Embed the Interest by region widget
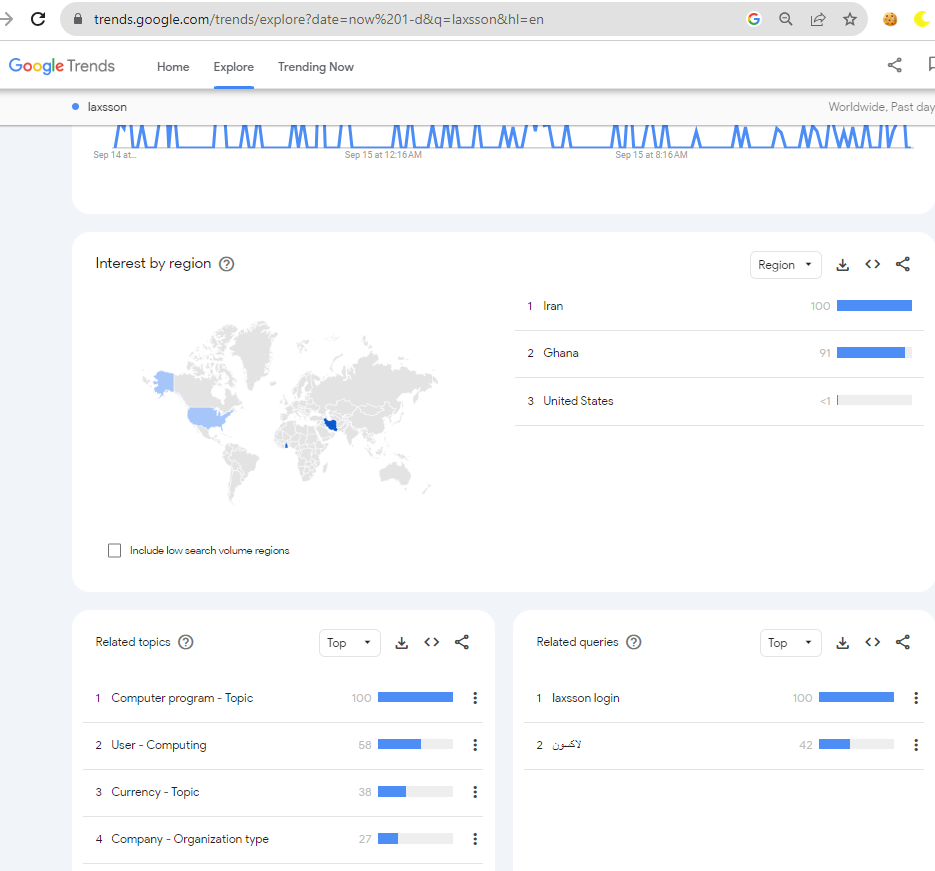This screenshot has width=935, height=871. click(x=872, y=264)
